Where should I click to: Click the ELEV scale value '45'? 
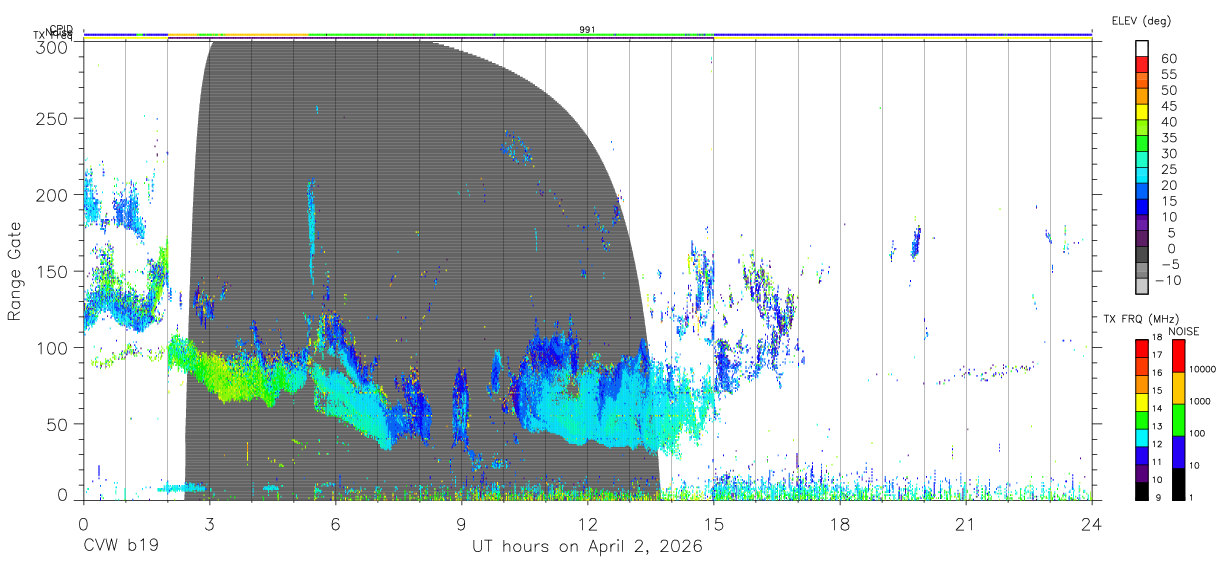(1168, 106)
